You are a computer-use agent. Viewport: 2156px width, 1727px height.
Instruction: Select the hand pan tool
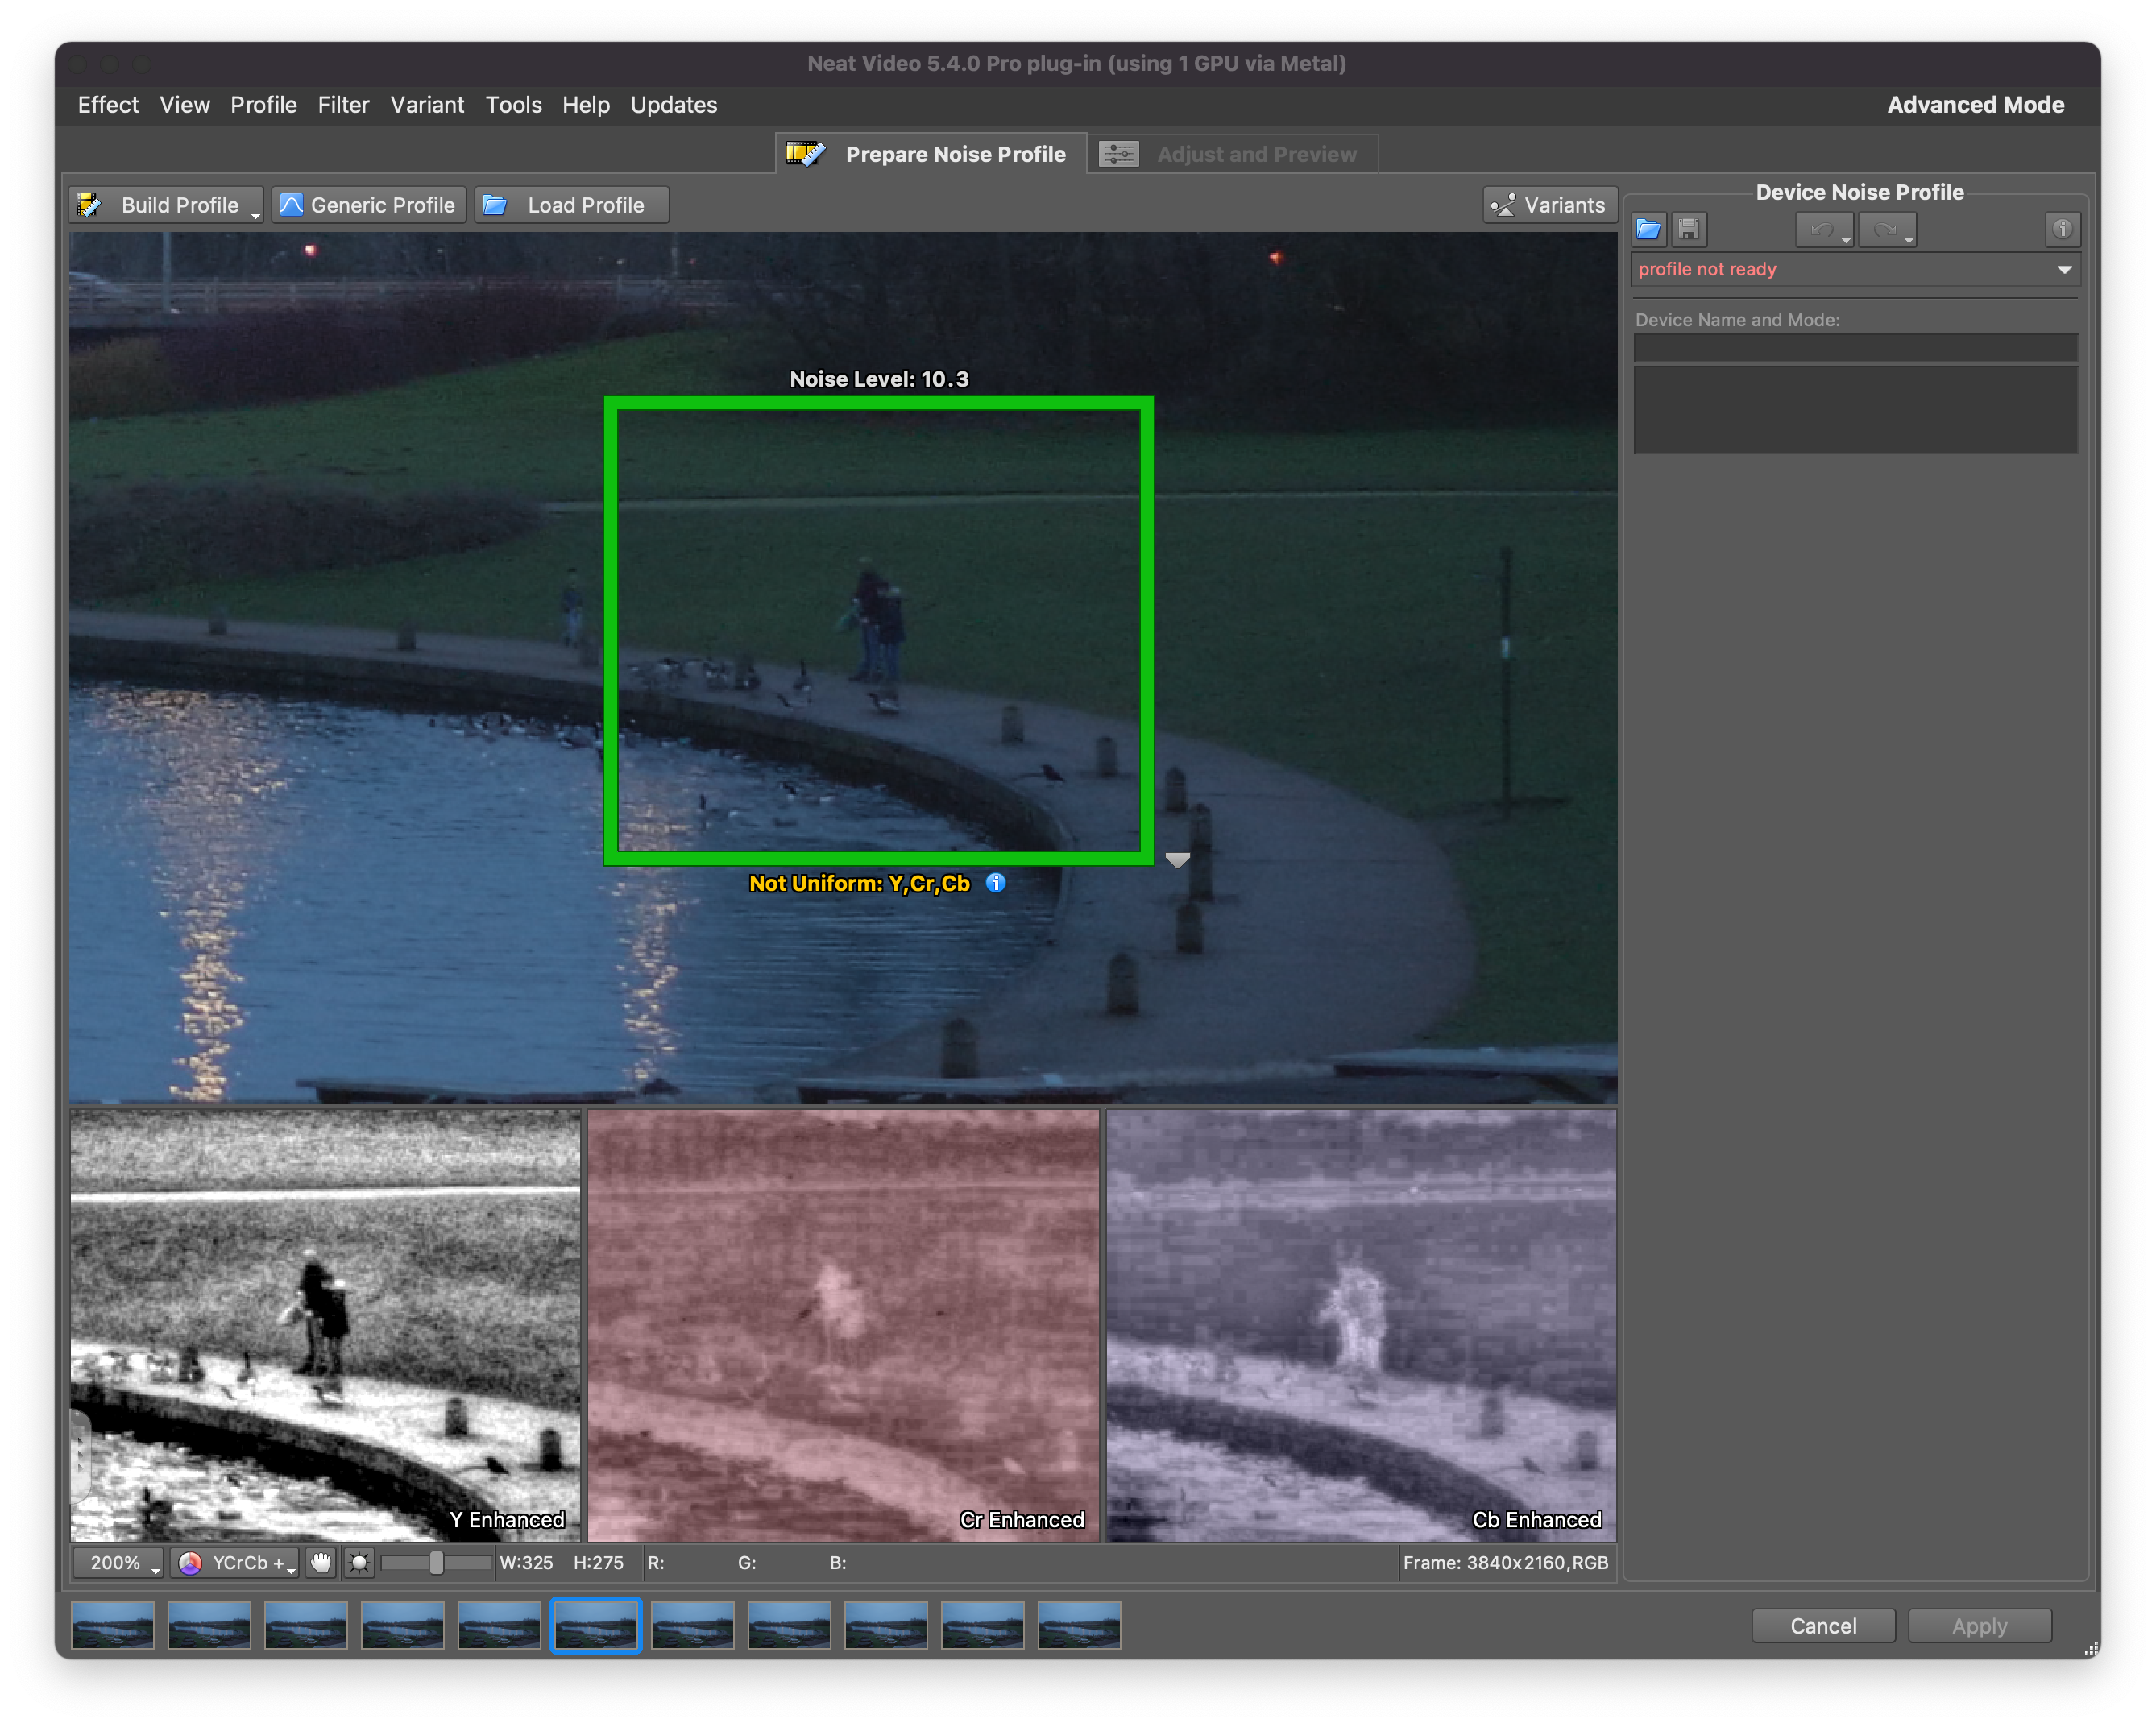pyautogui.click(x=320, y=1562)
